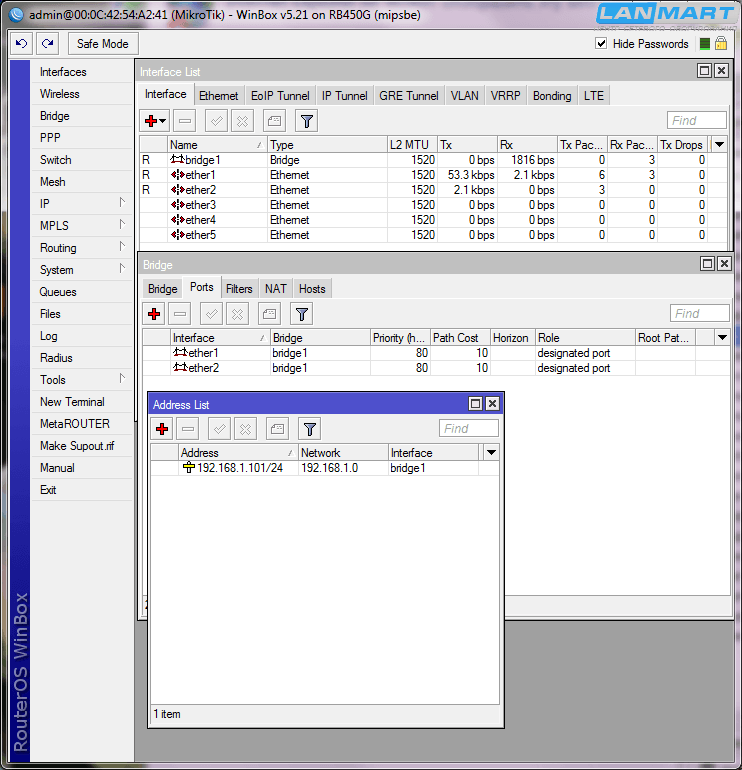
Task: Switch to the Bonding tab
Action: [552, 96]
